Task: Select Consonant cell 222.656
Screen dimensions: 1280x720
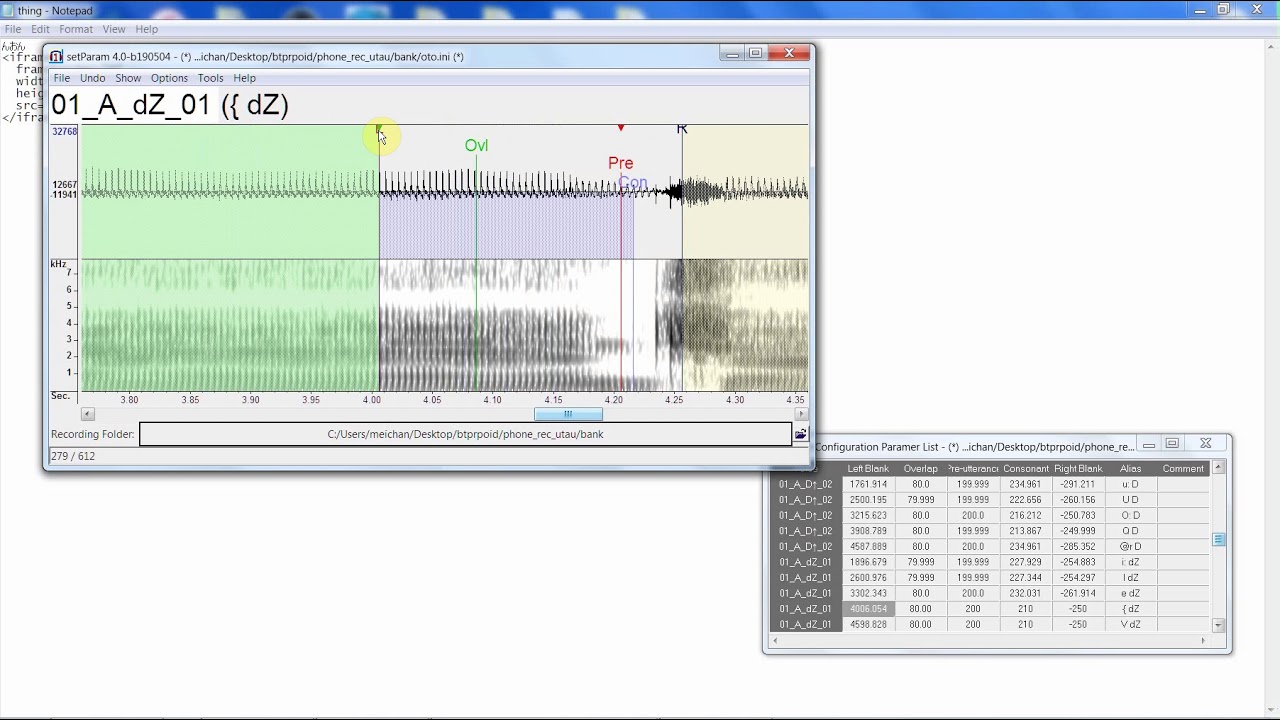Action: pos(1025,500)
